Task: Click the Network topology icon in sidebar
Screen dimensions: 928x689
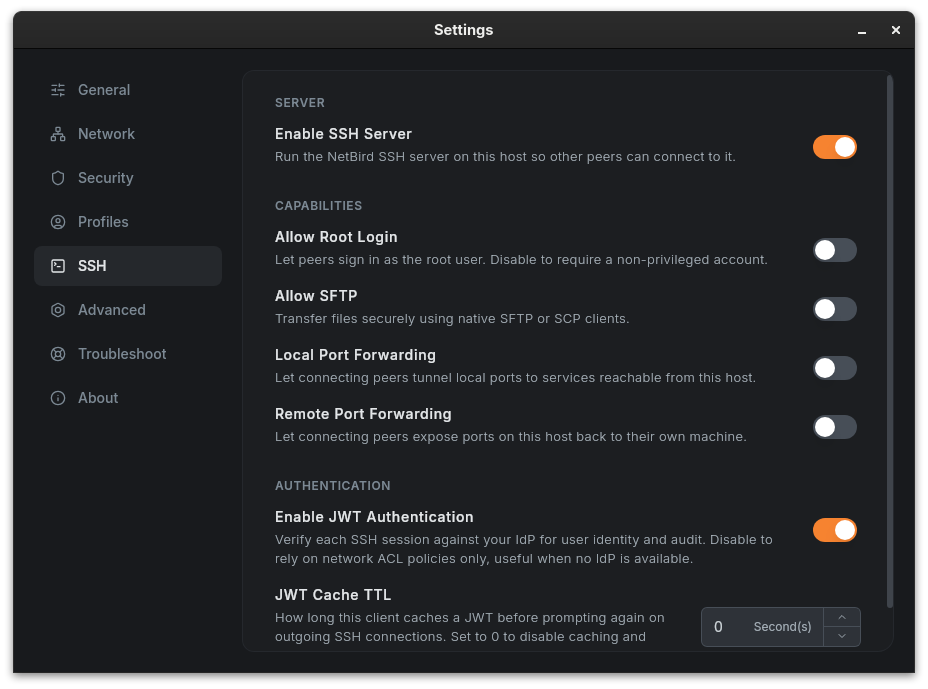Action: [x=58, y=134]
